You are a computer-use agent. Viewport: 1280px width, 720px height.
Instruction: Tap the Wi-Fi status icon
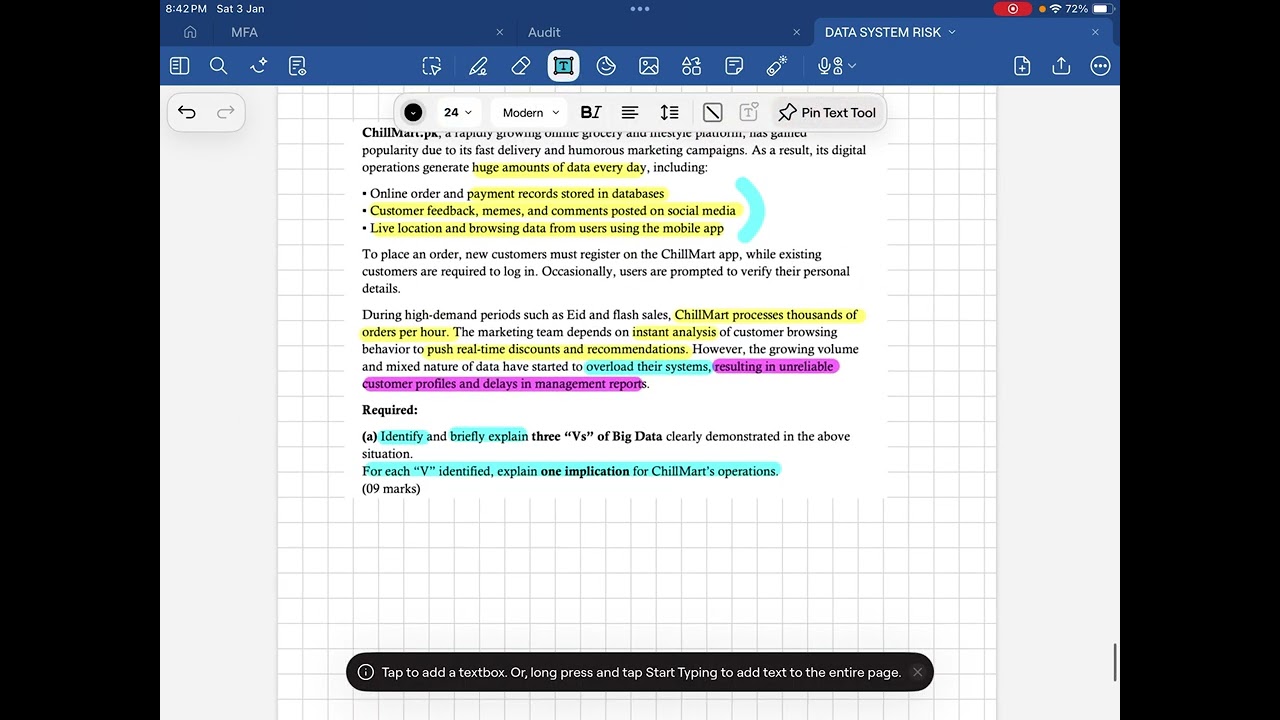pyautogui.click(x=1055, y=9)
